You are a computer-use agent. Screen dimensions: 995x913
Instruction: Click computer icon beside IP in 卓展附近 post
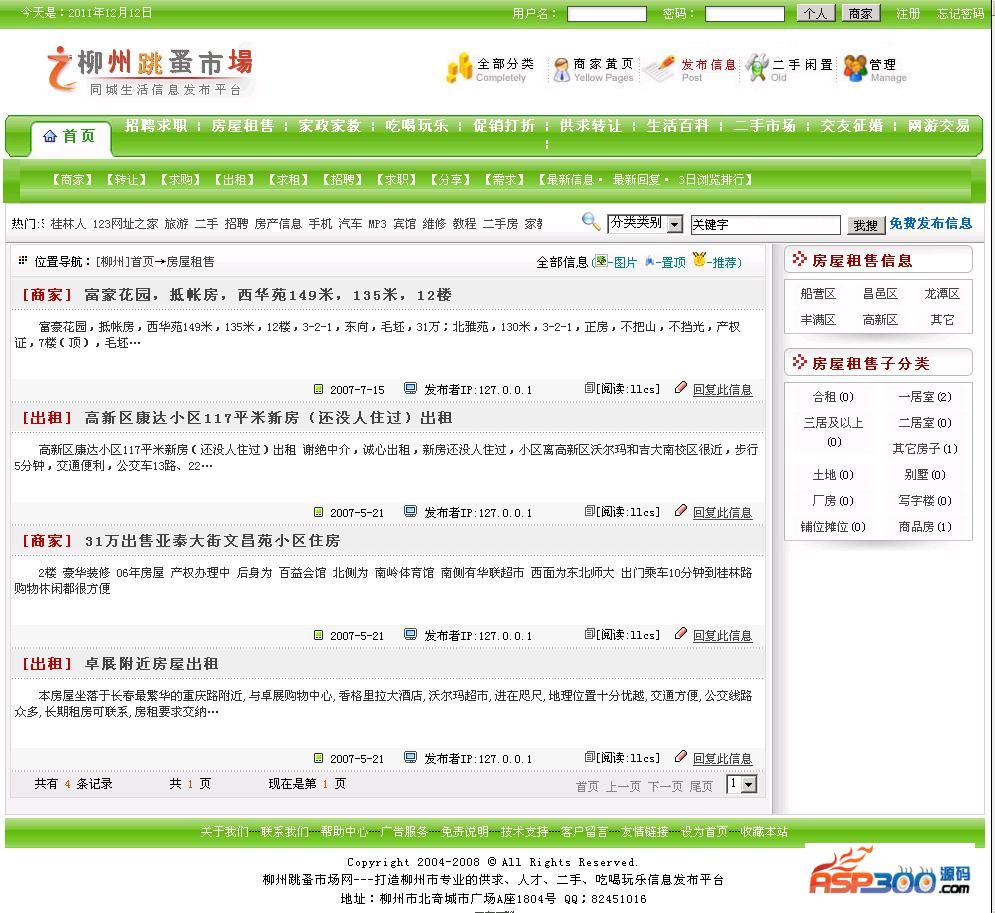pyautogui.click(x=411, y=757)
